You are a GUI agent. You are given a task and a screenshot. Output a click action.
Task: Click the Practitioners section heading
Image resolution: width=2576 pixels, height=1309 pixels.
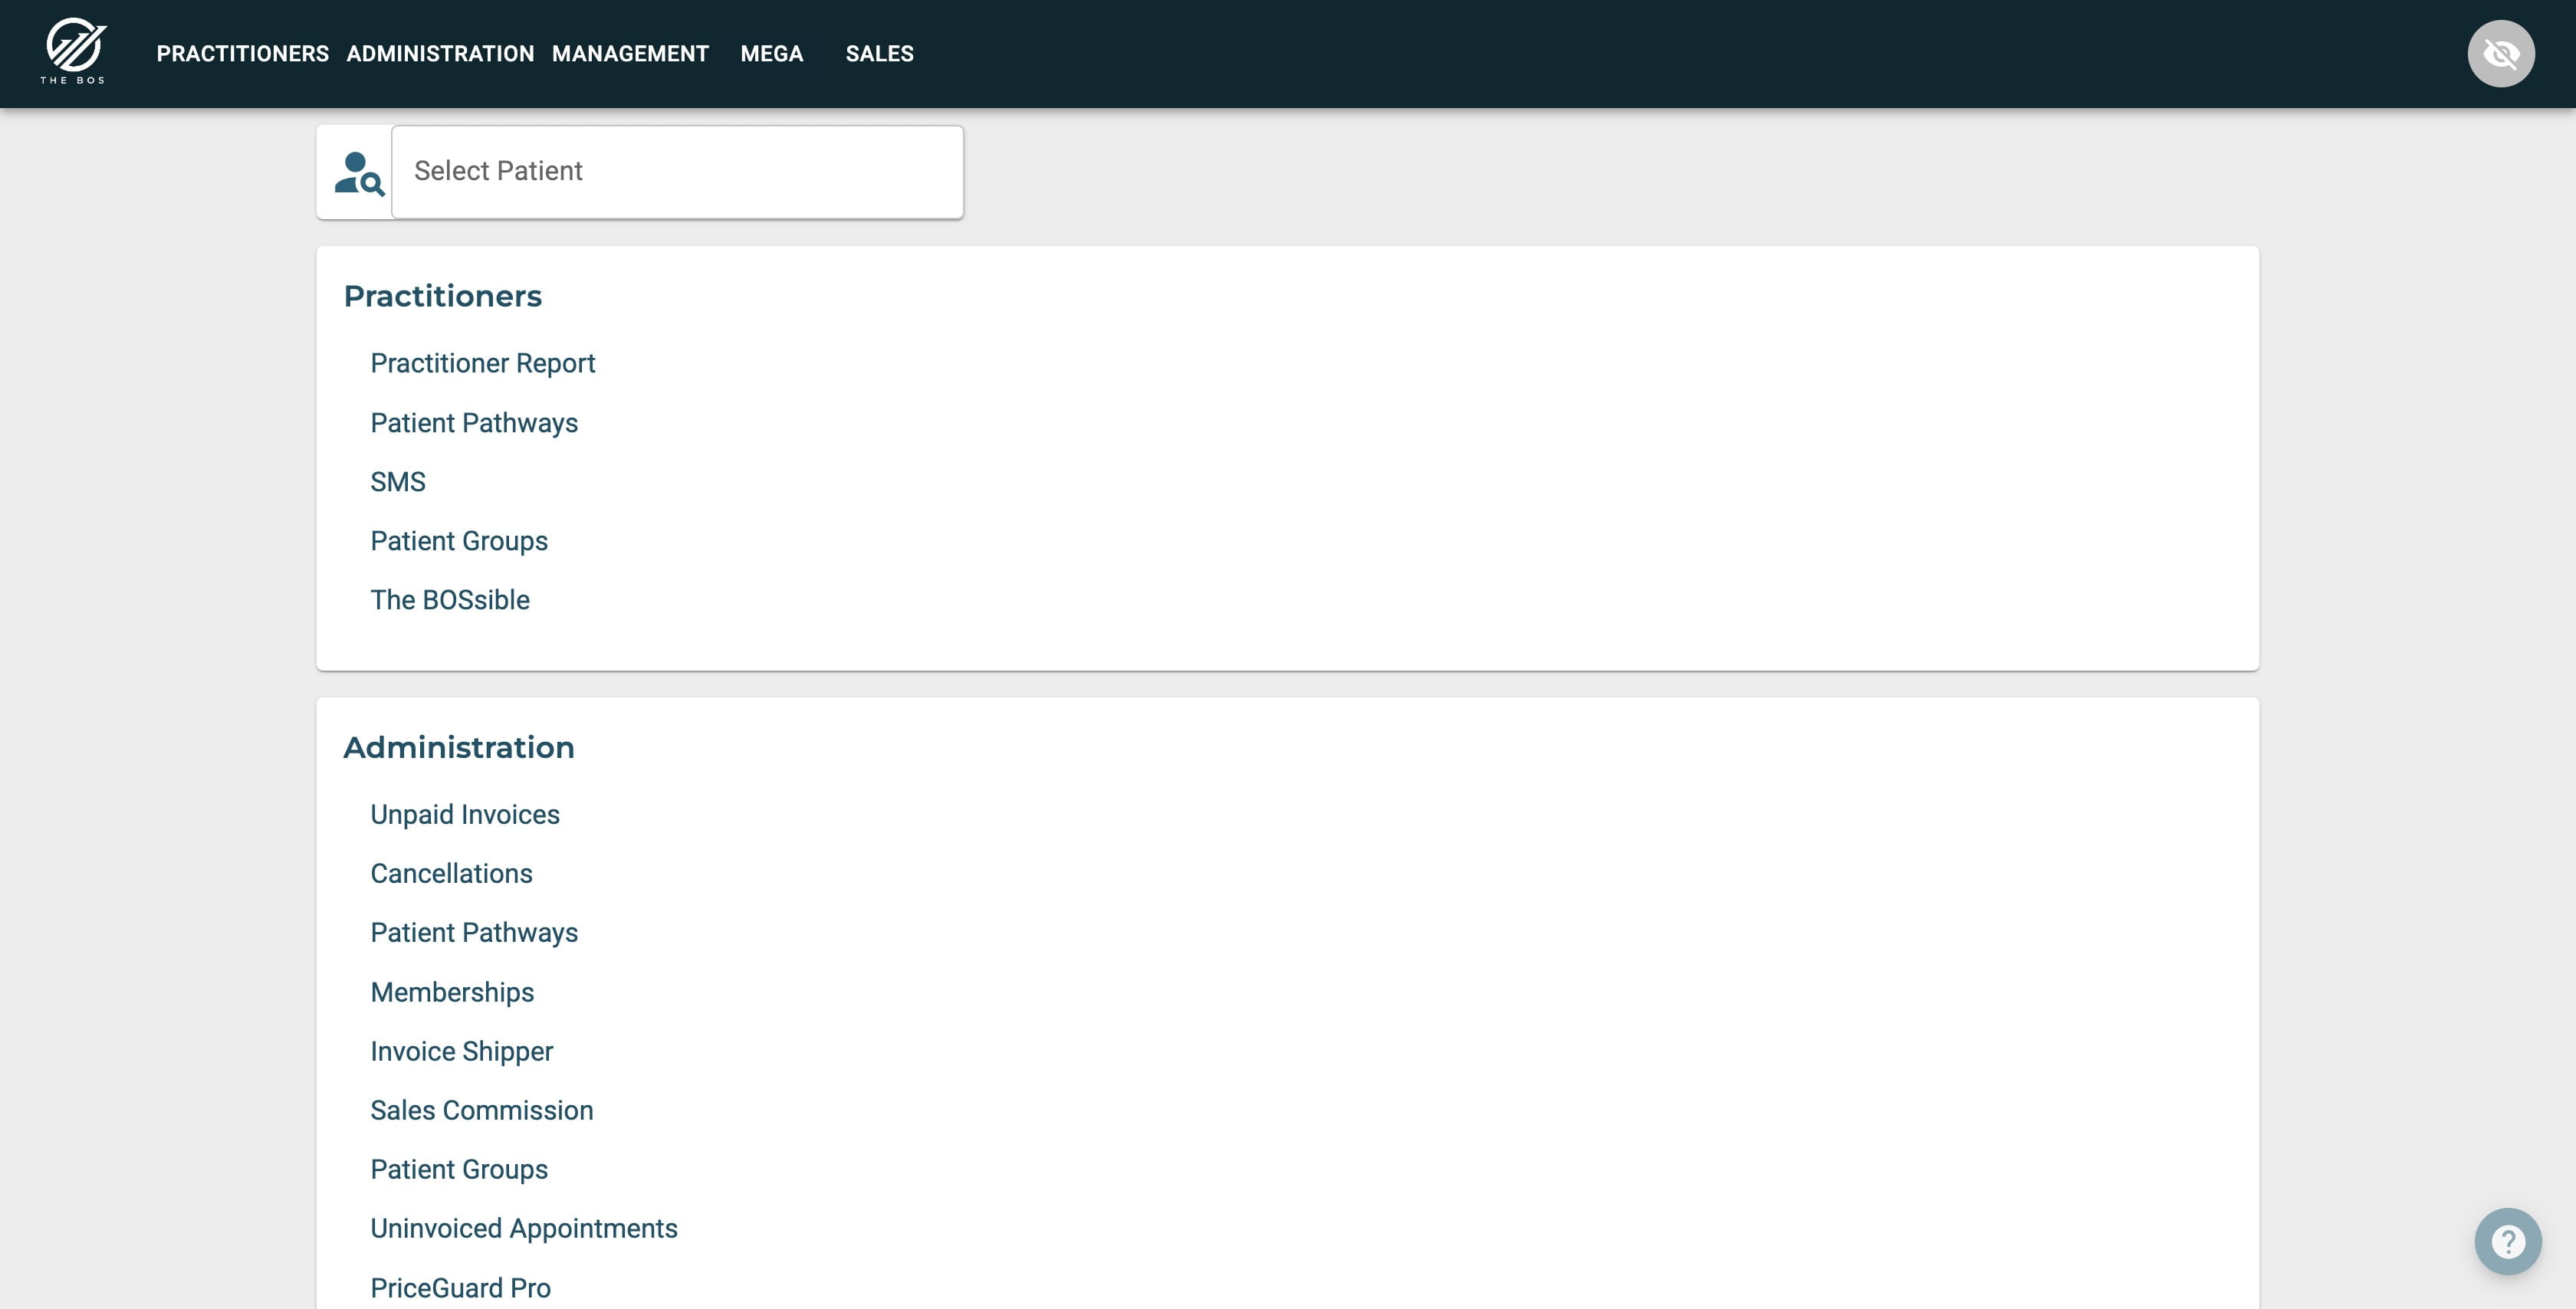(442, 296)
